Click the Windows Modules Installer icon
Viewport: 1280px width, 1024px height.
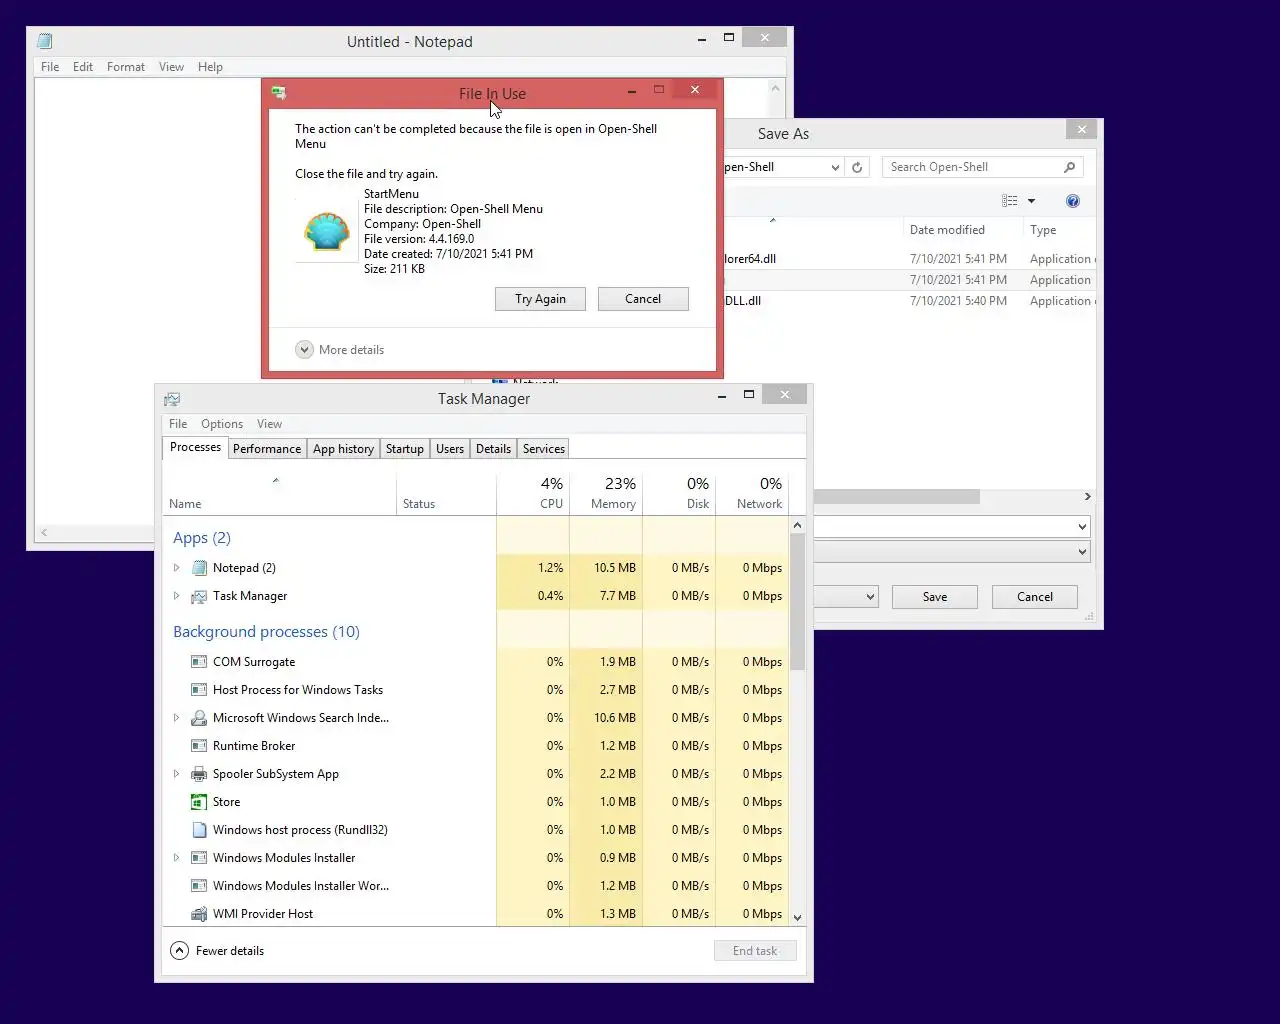199,857
